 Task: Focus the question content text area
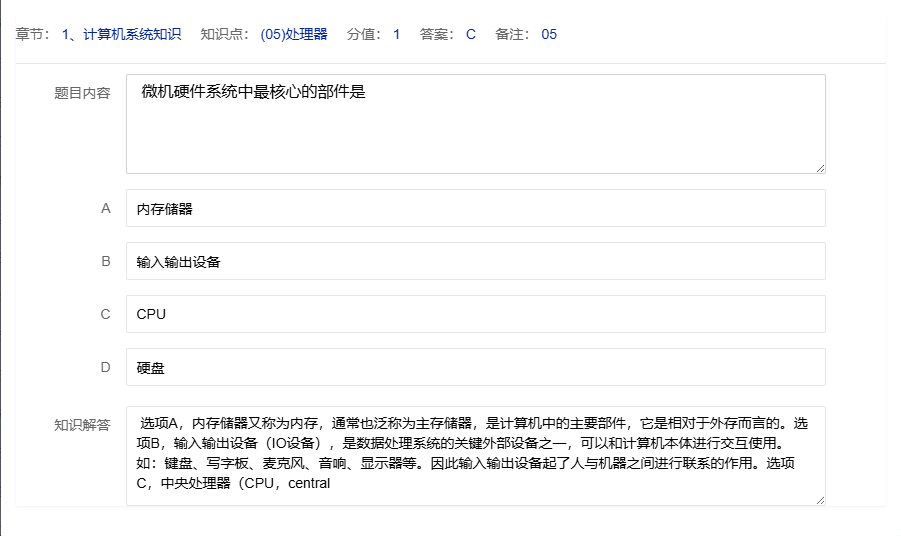click(x=475, y=123)
